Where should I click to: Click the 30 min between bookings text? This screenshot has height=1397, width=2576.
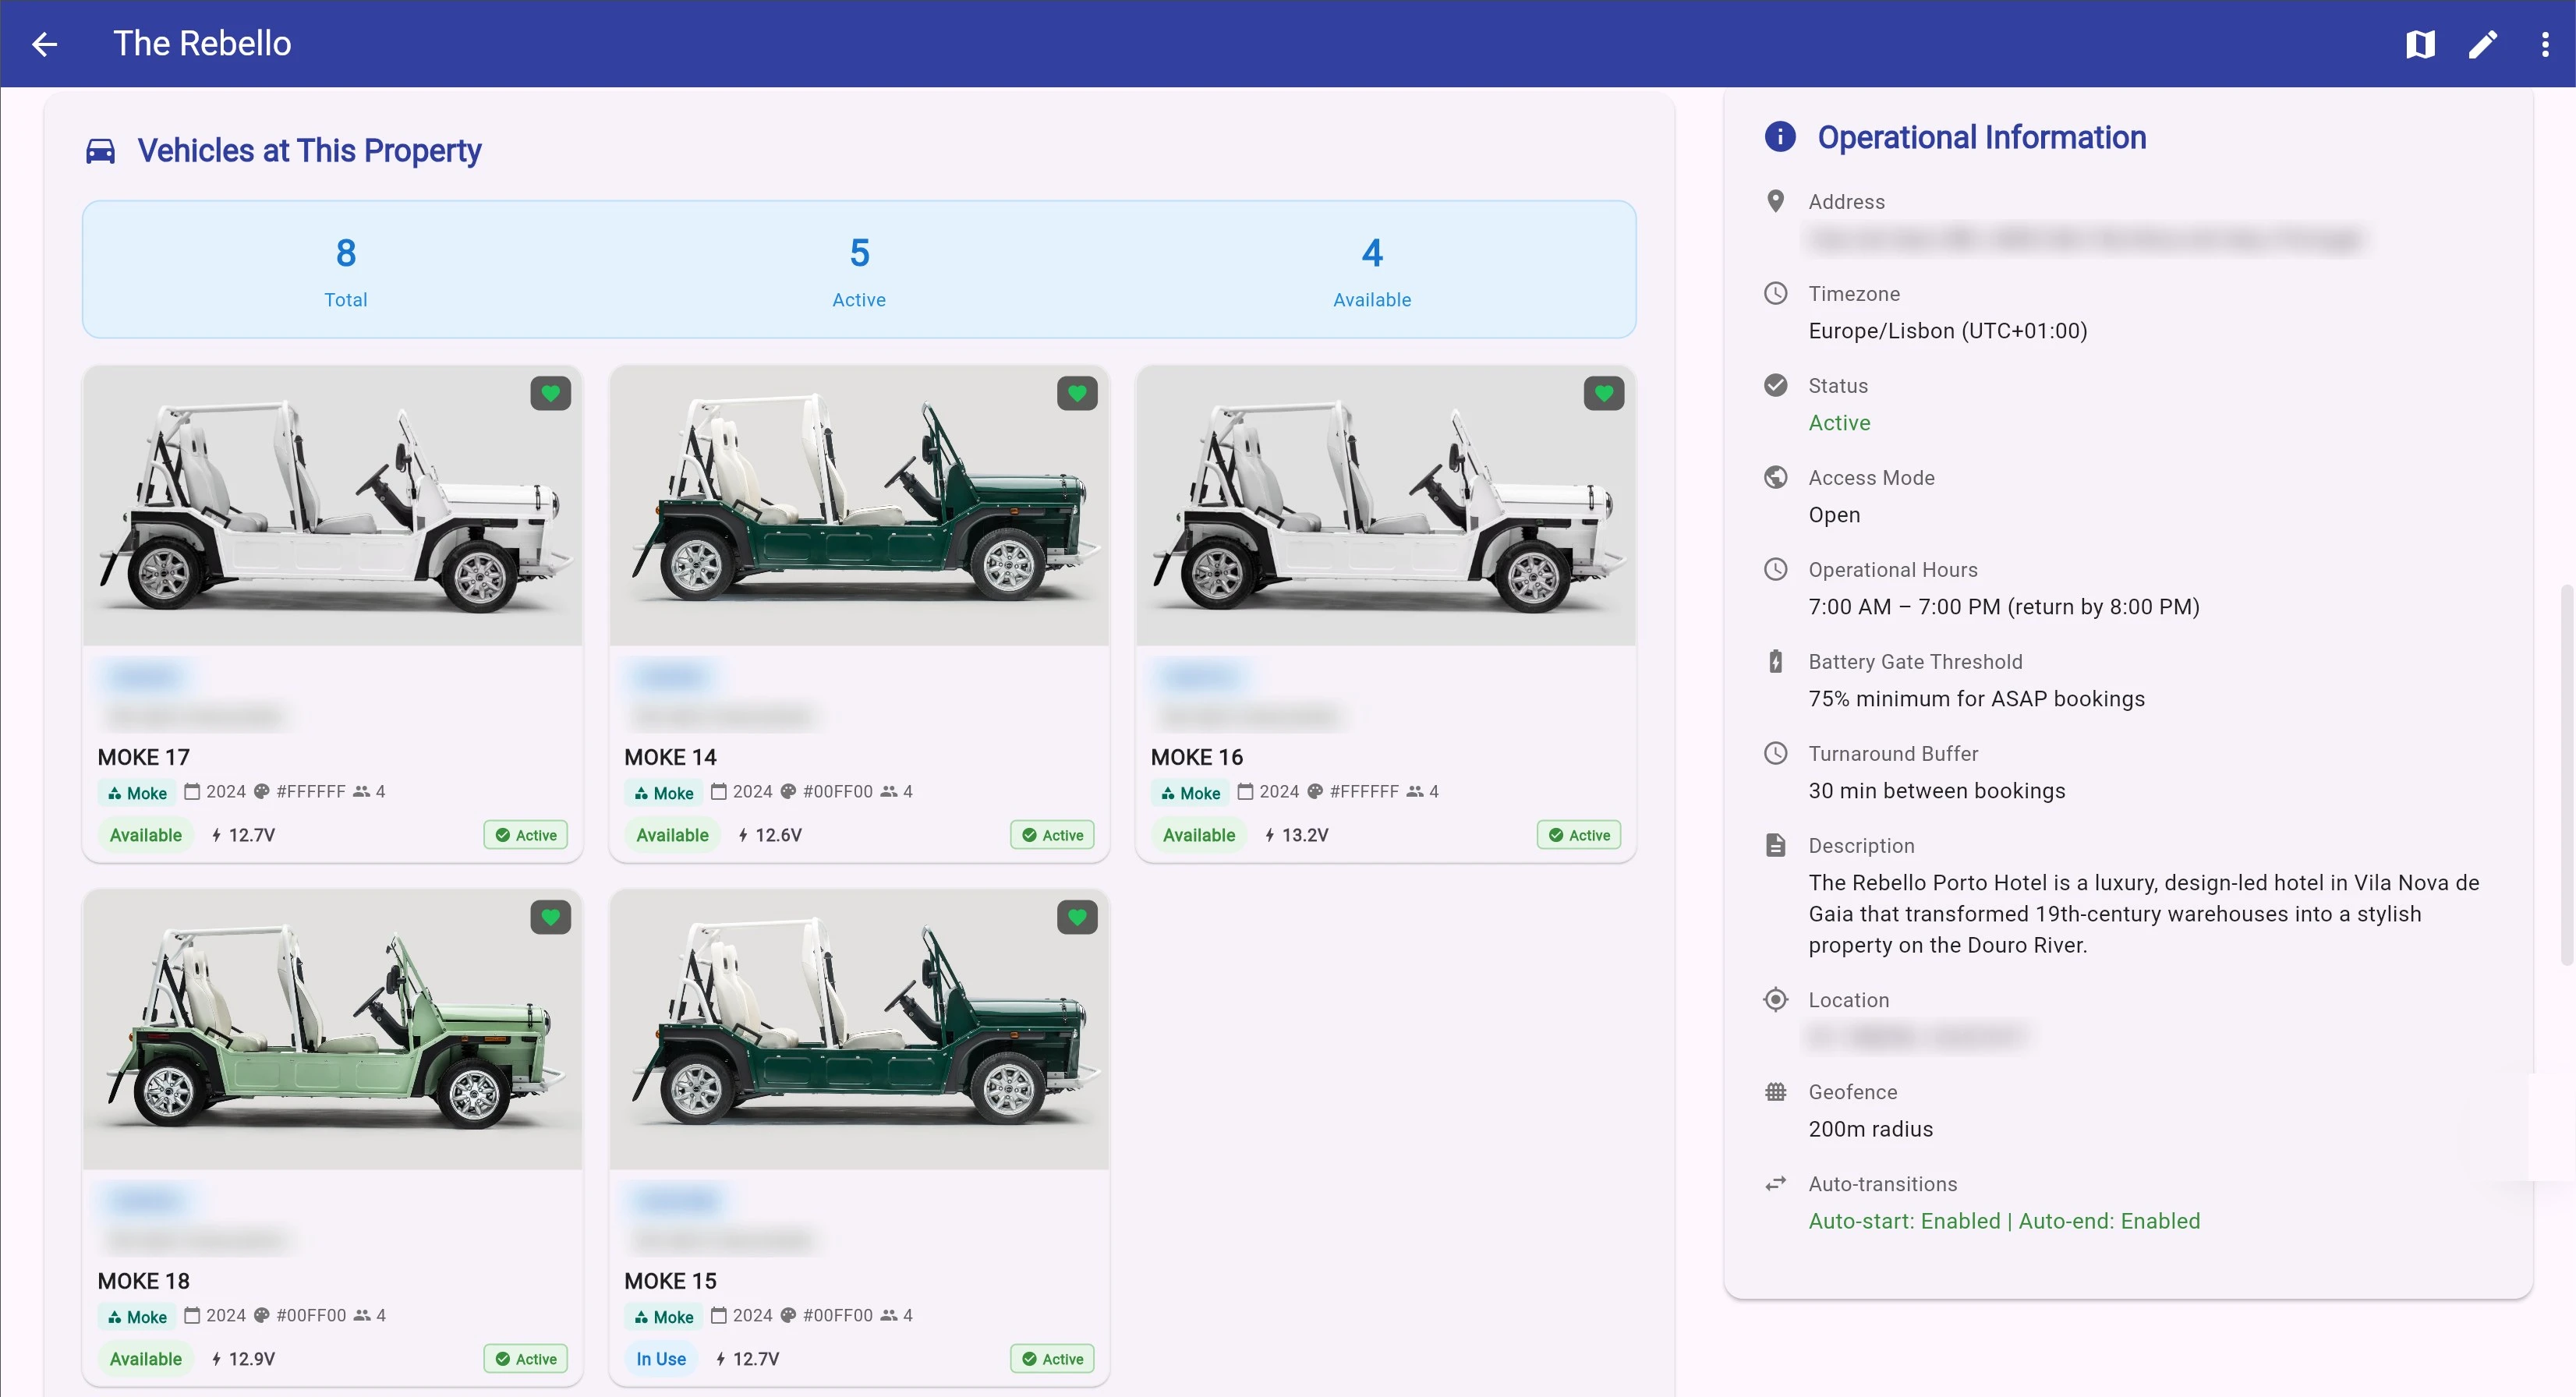point(1937,791)
